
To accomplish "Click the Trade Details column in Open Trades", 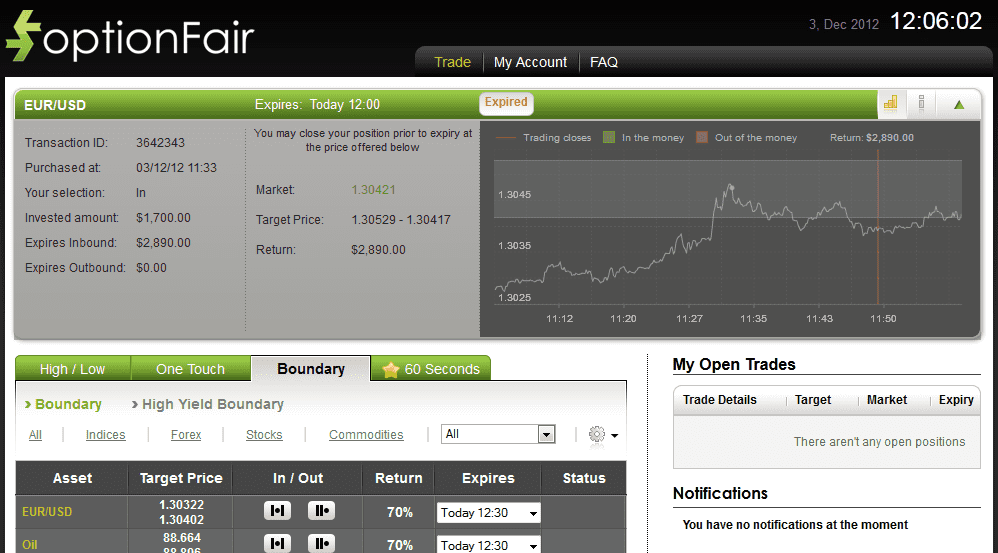I will point(720,400).
